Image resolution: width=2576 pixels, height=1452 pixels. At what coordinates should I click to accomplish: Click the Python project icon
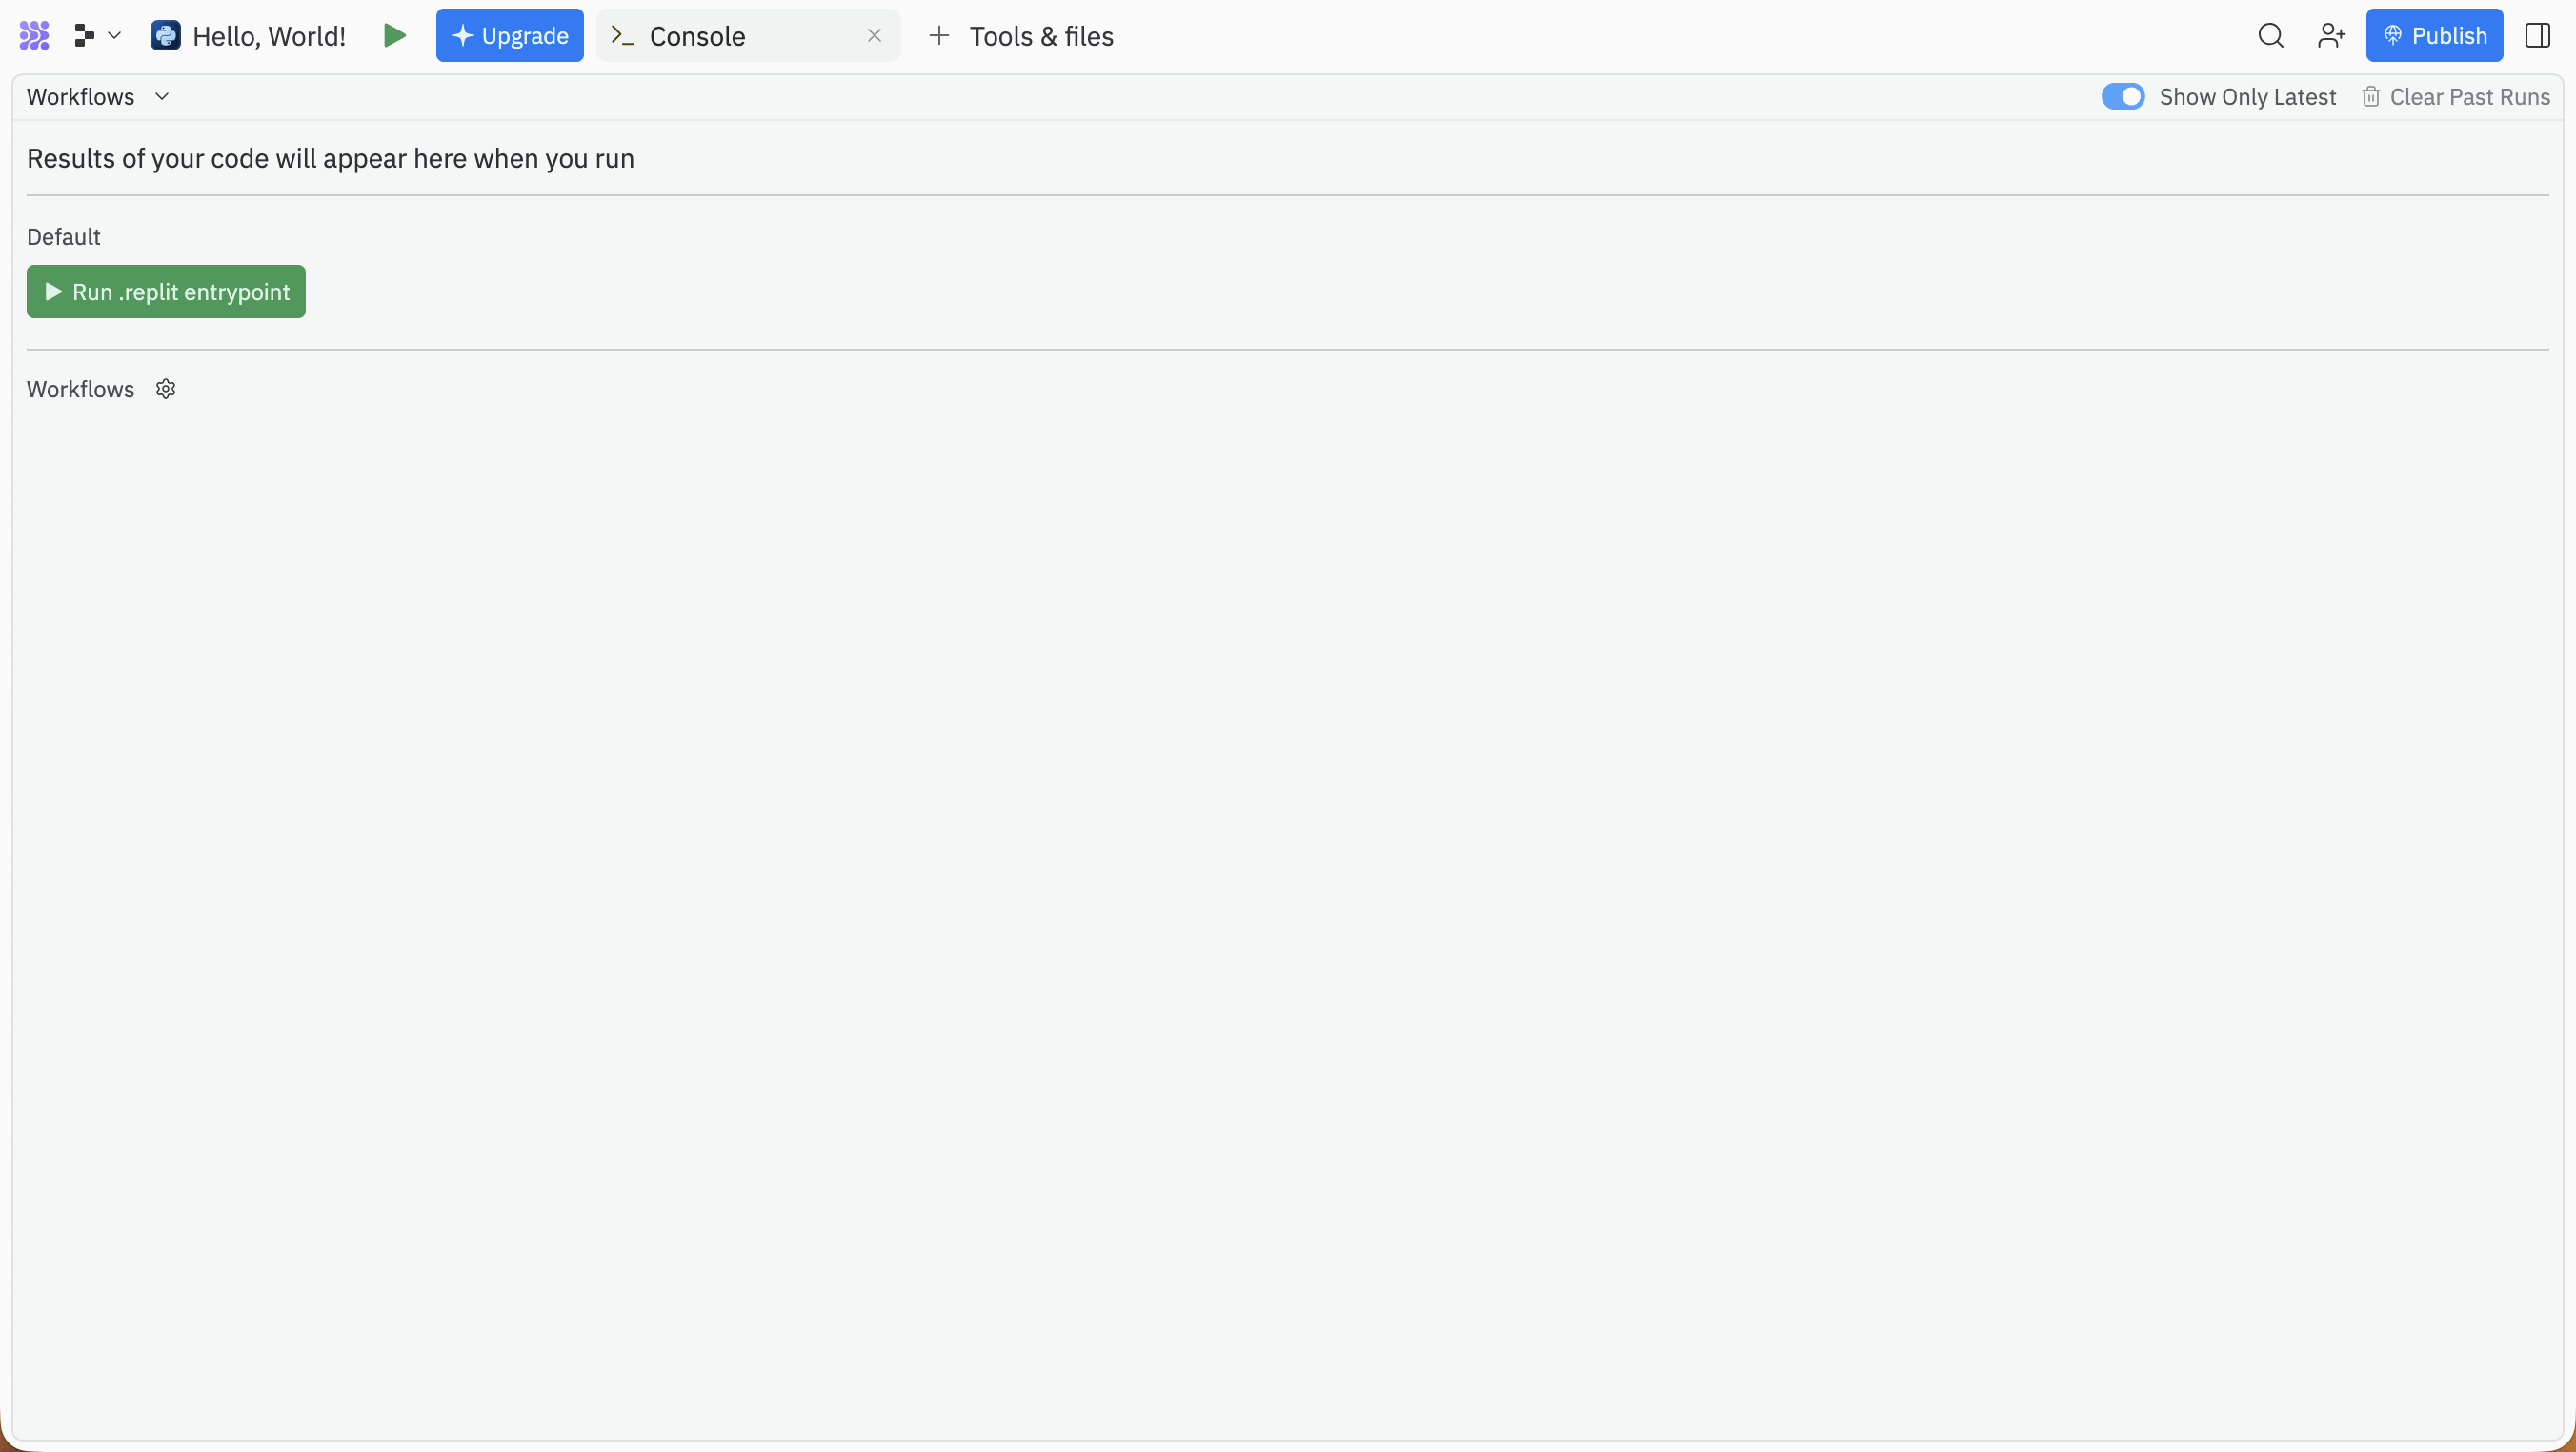[165, 36]
